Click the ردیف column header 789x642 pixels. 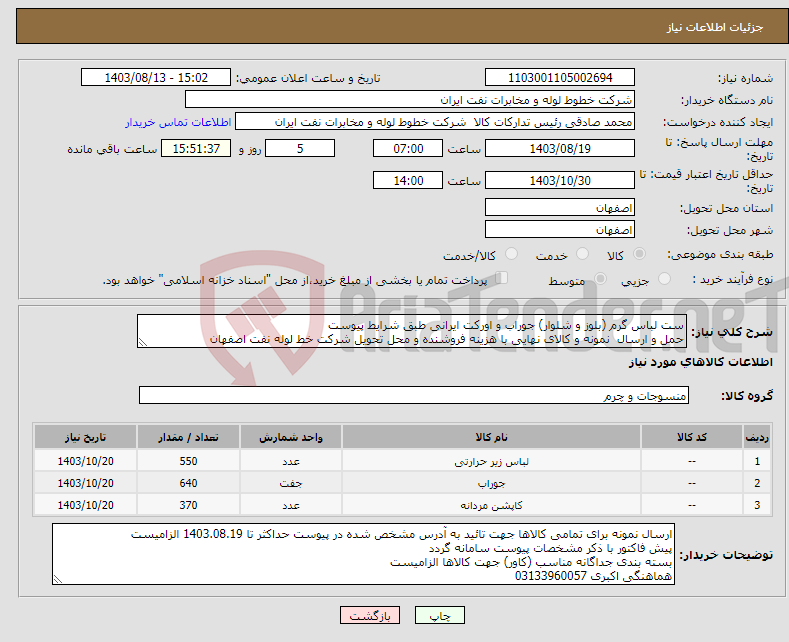(x=757, y=437)
